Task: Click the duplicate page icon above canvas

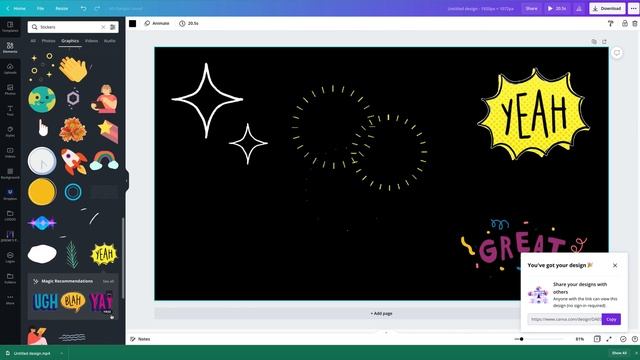Action: (x=594, y=42)
